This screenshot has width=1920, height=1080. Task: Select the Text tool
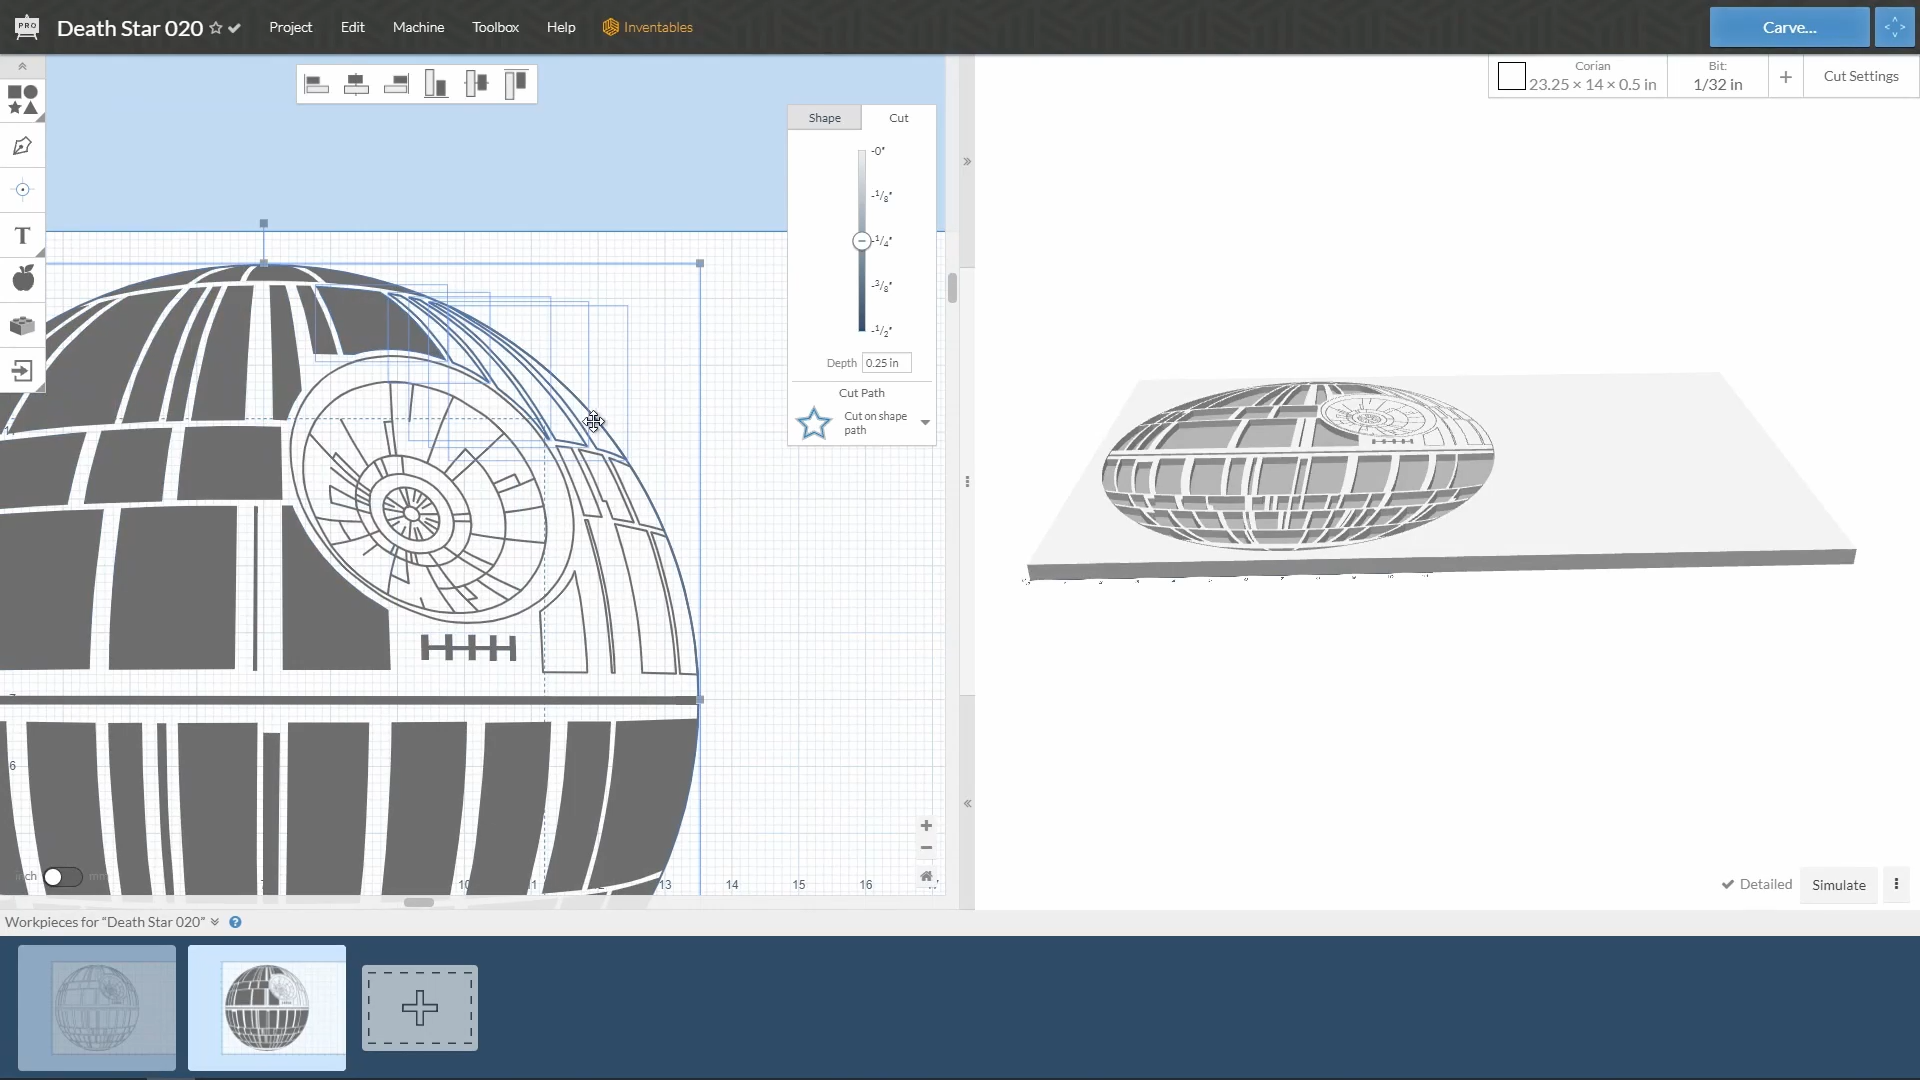tap(22, 236)
